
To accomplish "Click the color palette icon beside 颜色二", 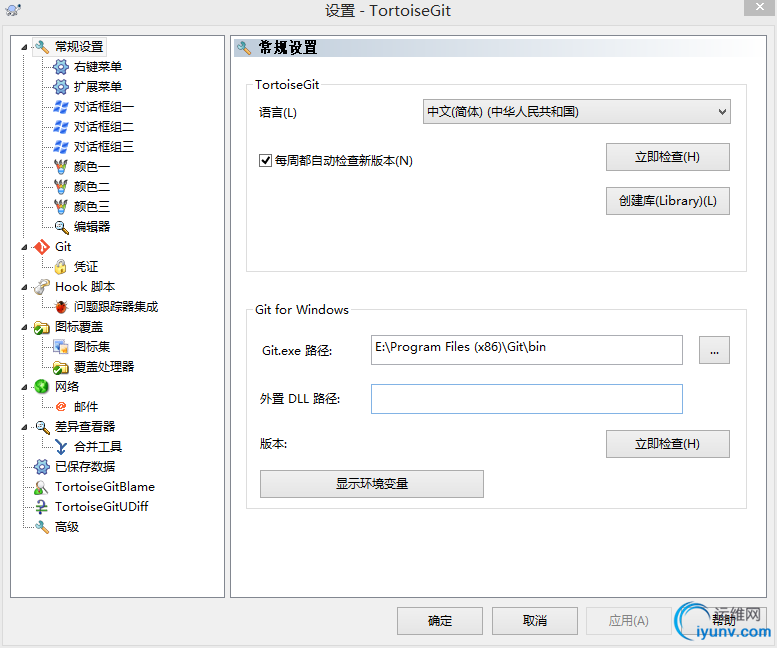I will 60,187.
